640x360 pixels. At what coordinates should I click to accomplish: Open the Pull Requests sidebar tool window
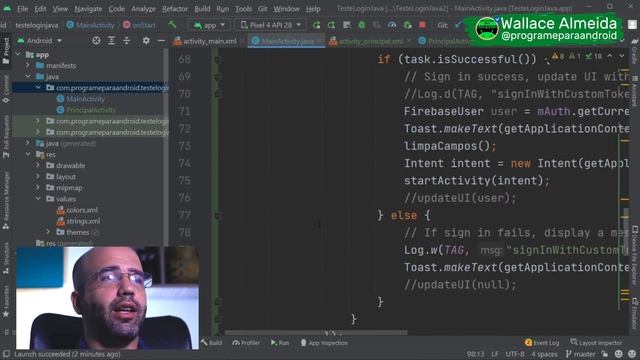point(6,136)
